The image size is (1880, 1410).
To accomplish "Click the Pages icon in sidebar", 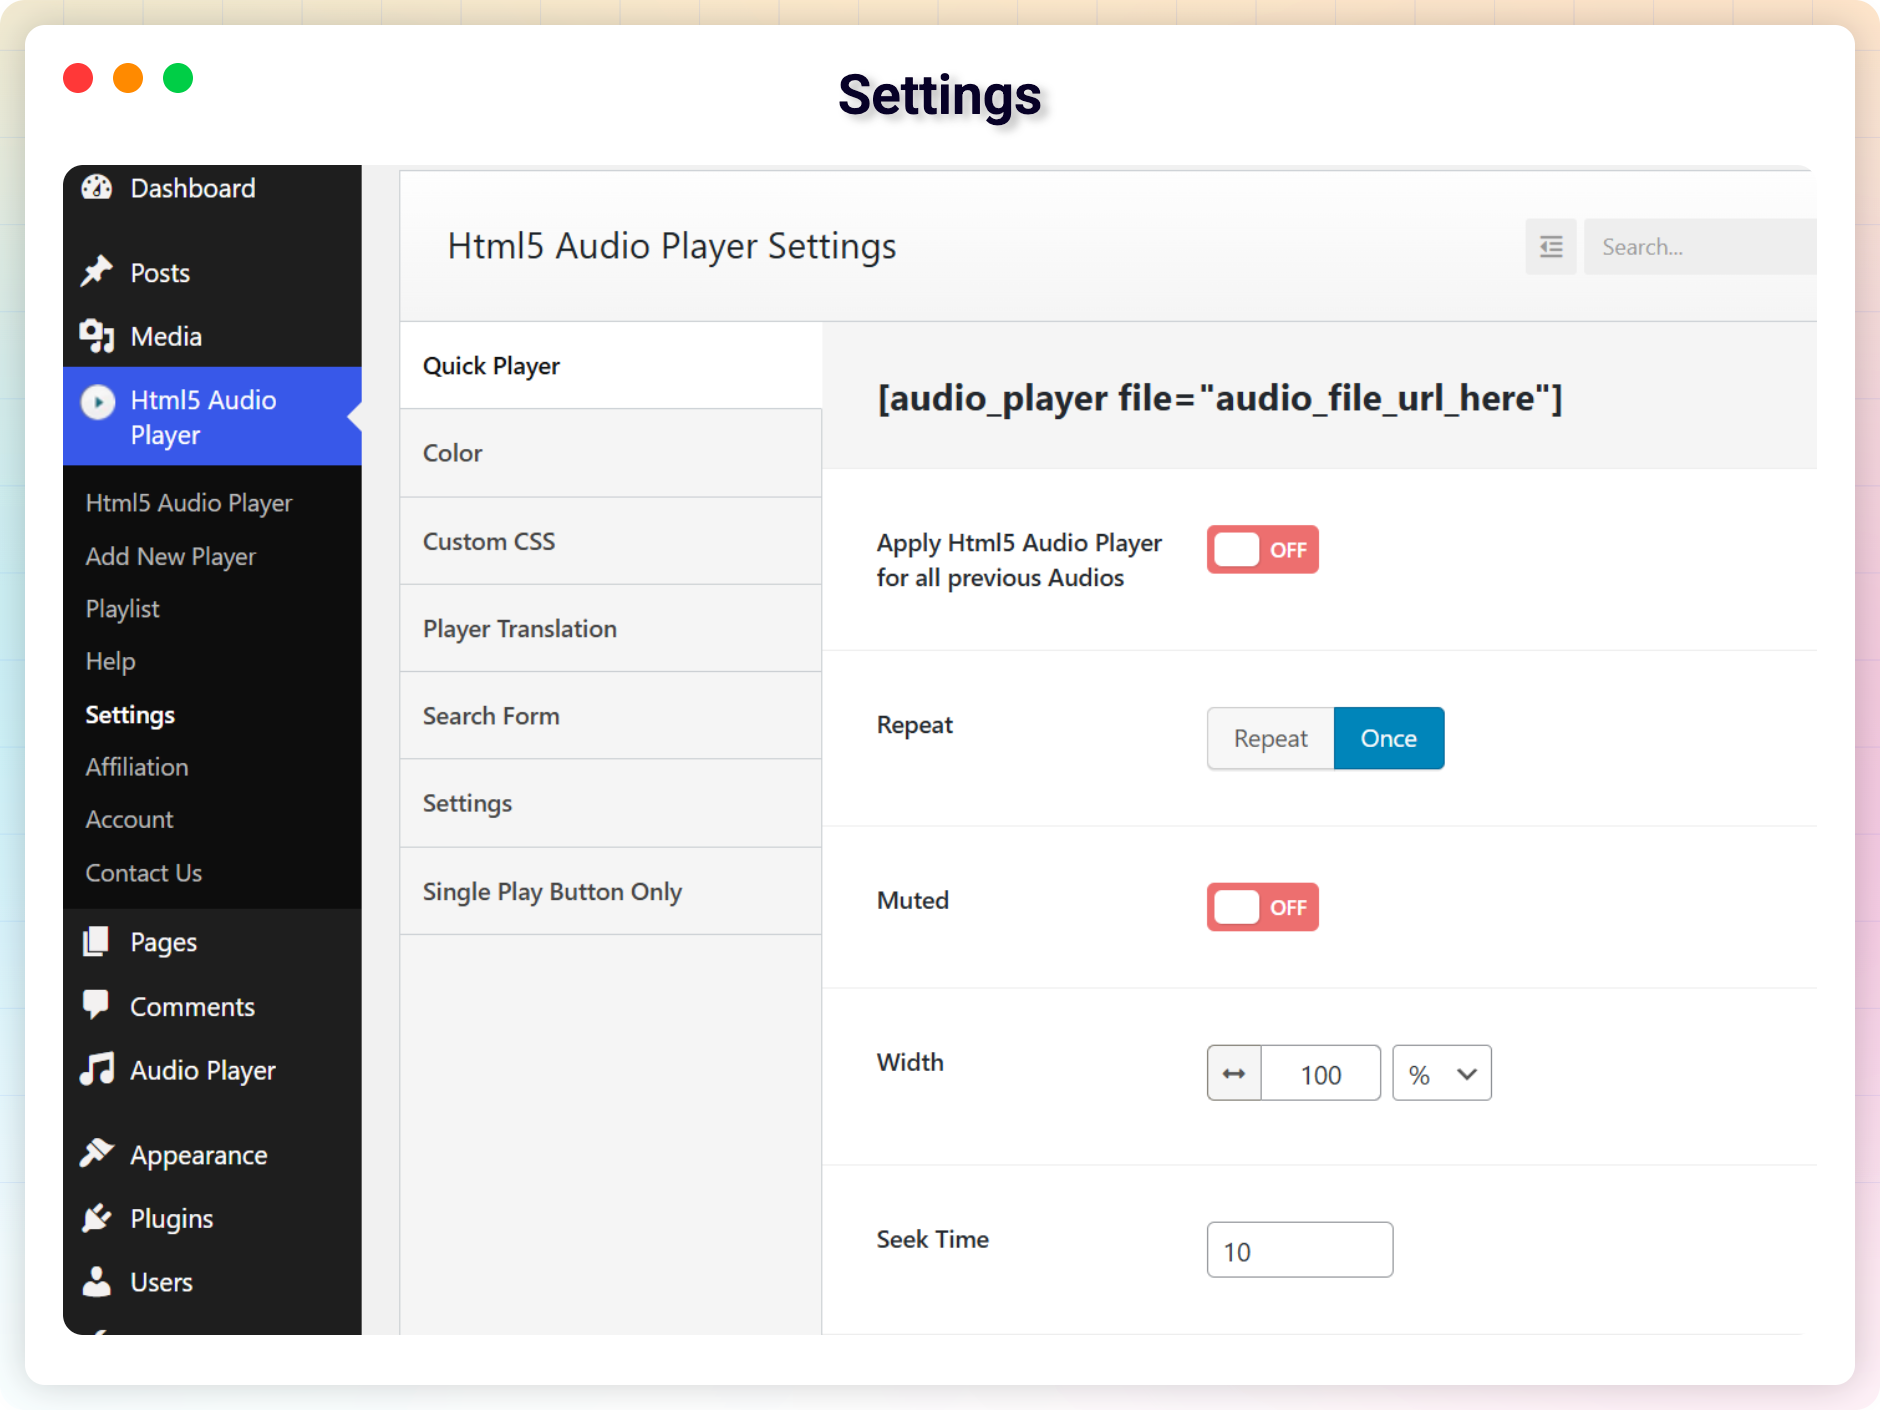I will click(97, 941).
